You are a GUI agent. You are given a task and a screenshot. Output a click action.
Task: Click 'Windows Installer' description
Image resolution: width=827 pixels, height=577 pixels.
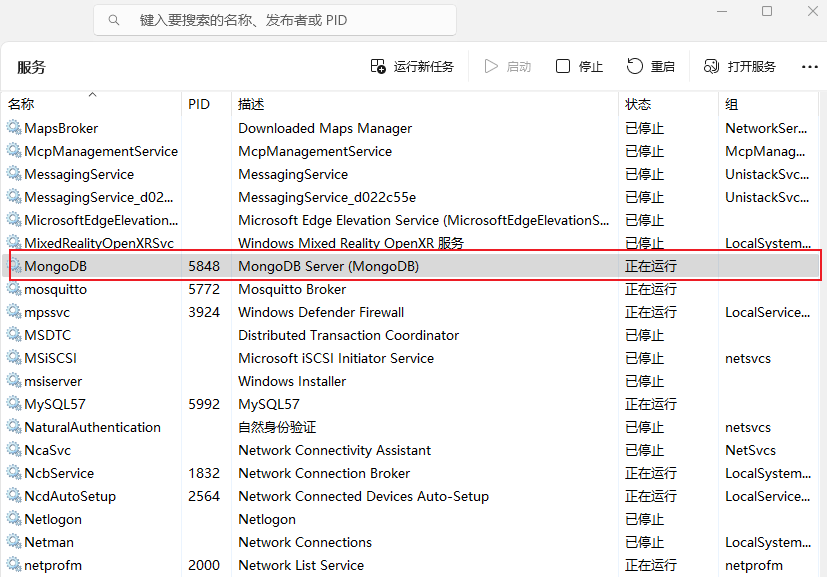click(x=292, y=381)
